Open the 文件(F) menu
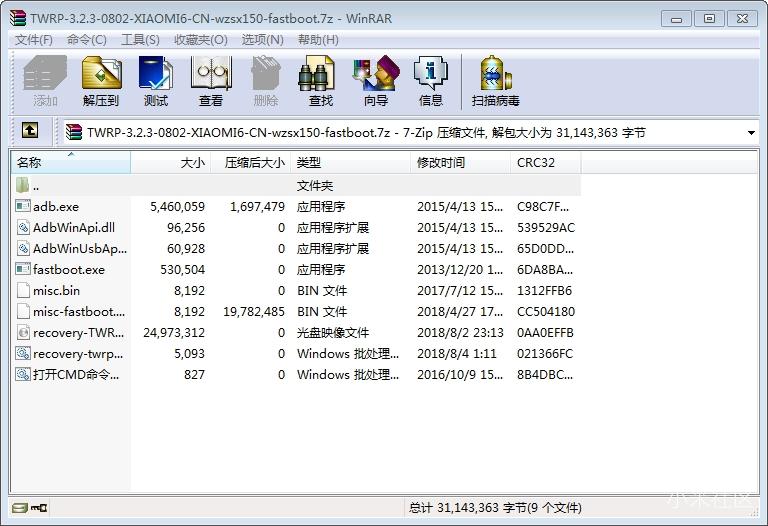 coord(33,40)
